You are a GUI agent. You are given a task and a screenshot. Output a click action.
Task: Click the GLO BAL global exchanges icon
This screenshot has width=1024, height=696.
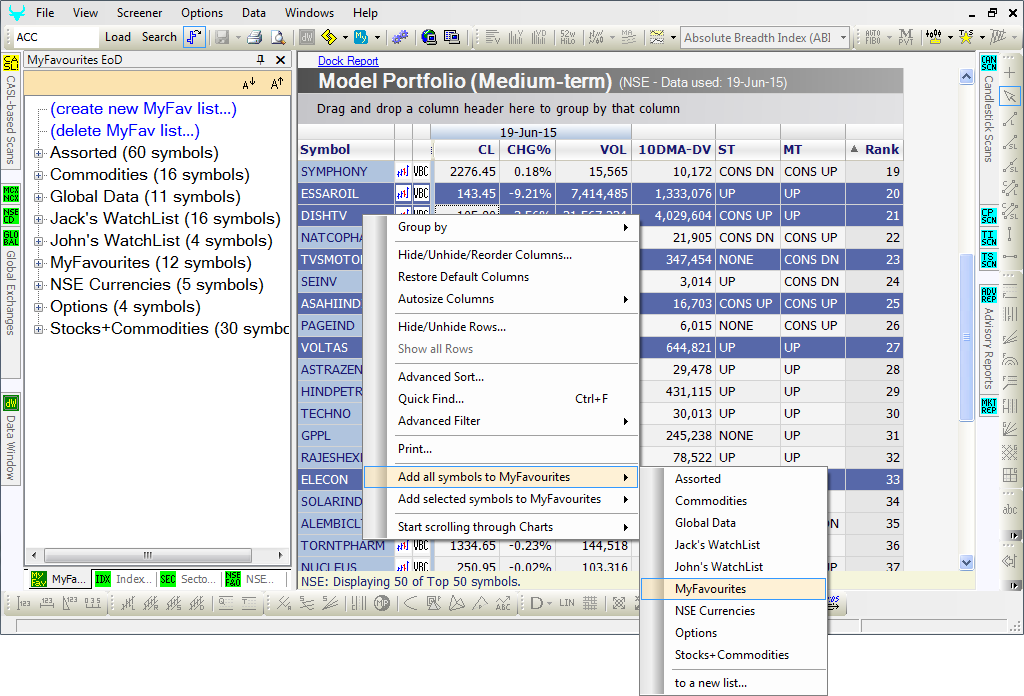10,238
